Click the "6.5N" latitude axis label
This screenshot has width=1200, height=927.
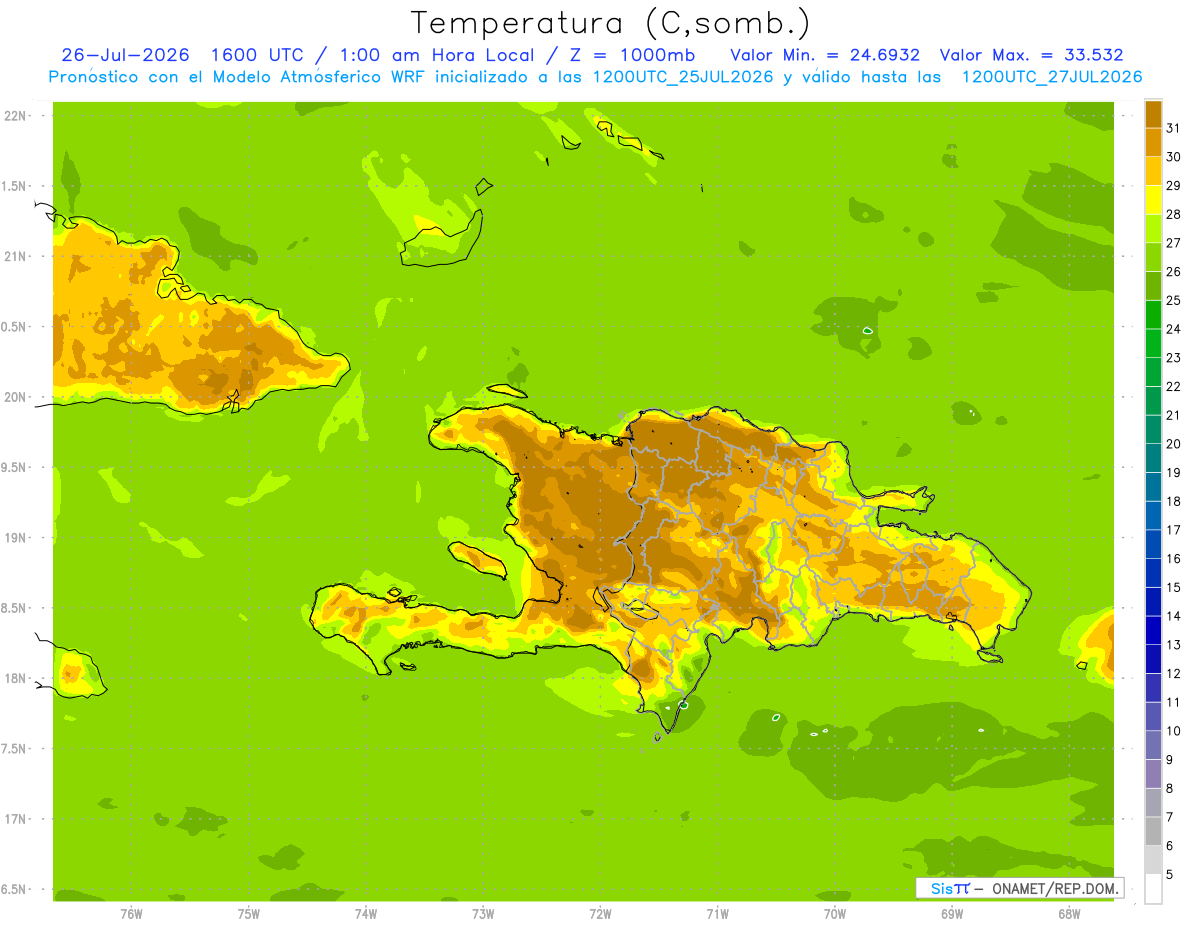click(14, 889)
